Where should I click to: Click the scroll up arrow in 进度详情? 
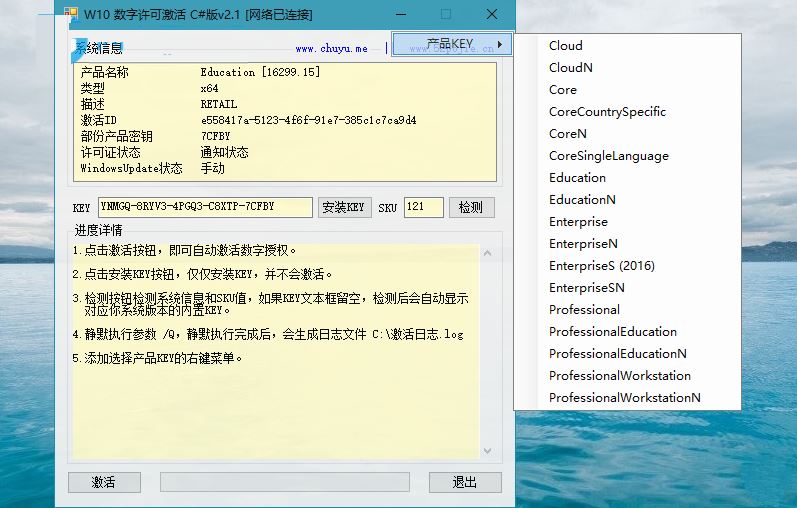tap(487, 253)
